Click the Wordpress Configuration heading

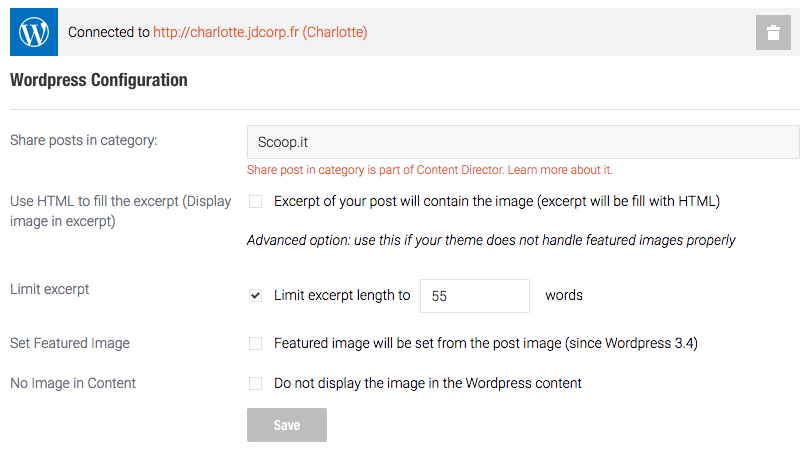click(x=99, y=80)
